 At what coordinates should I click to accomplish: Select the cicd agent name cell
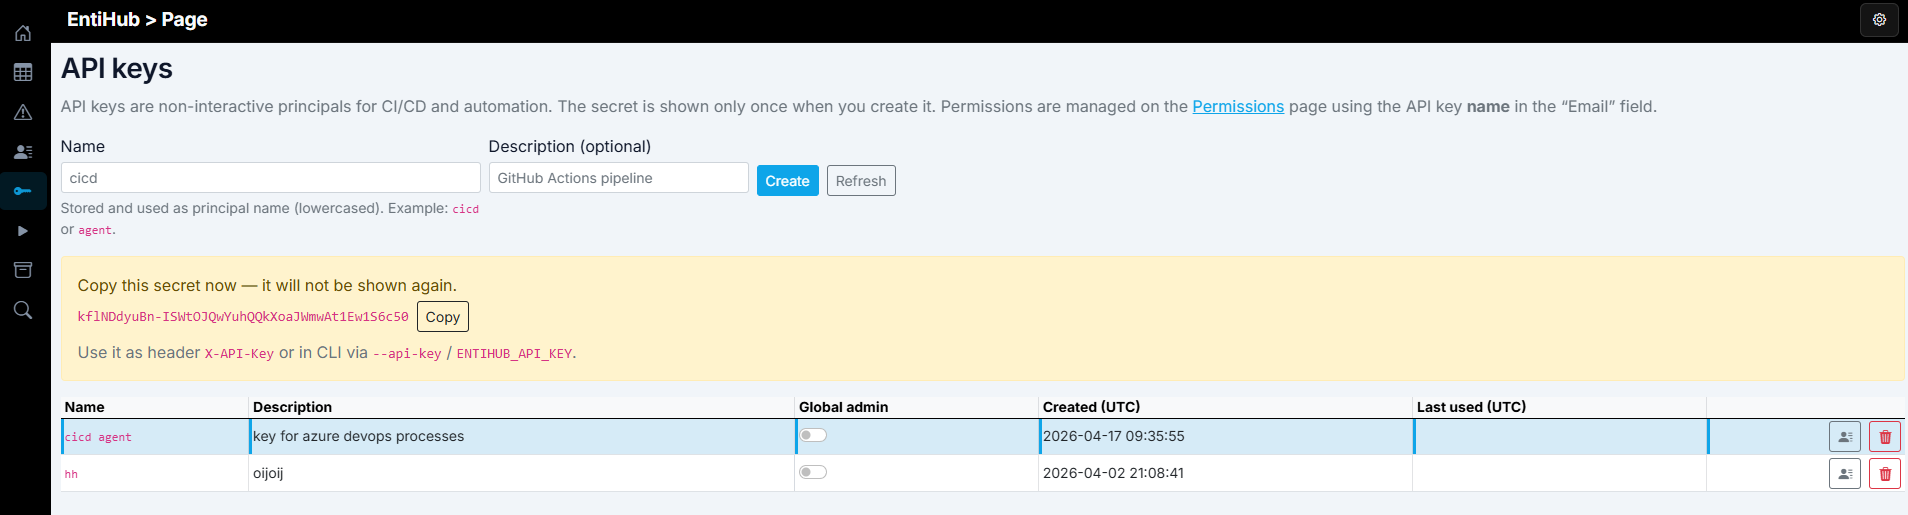click(x=155, y=437)
